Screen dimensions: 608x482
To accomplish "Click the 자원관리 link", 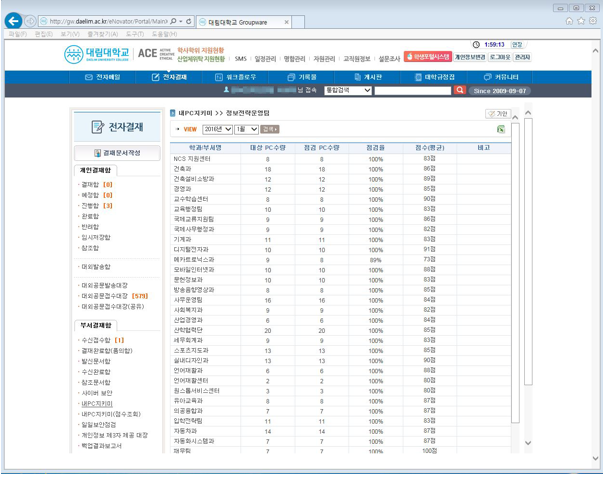I will pos(324,59).
